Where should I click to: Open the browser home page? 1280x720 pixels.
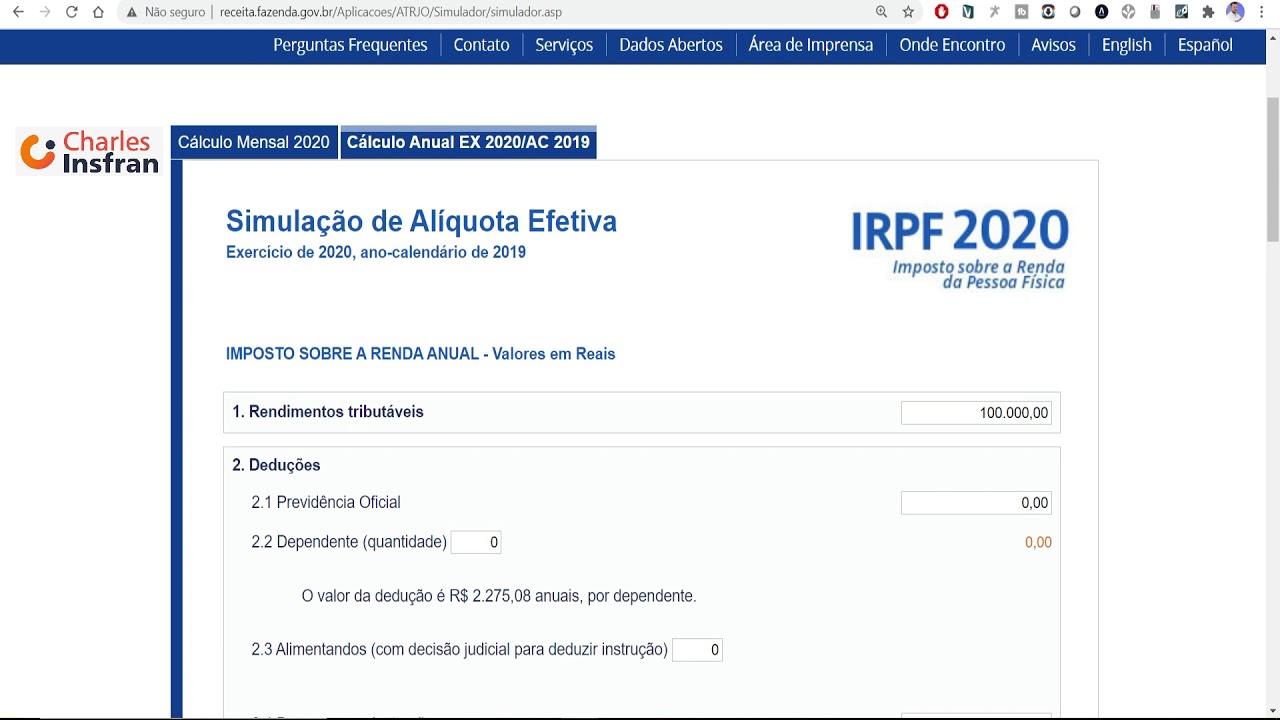98,12
